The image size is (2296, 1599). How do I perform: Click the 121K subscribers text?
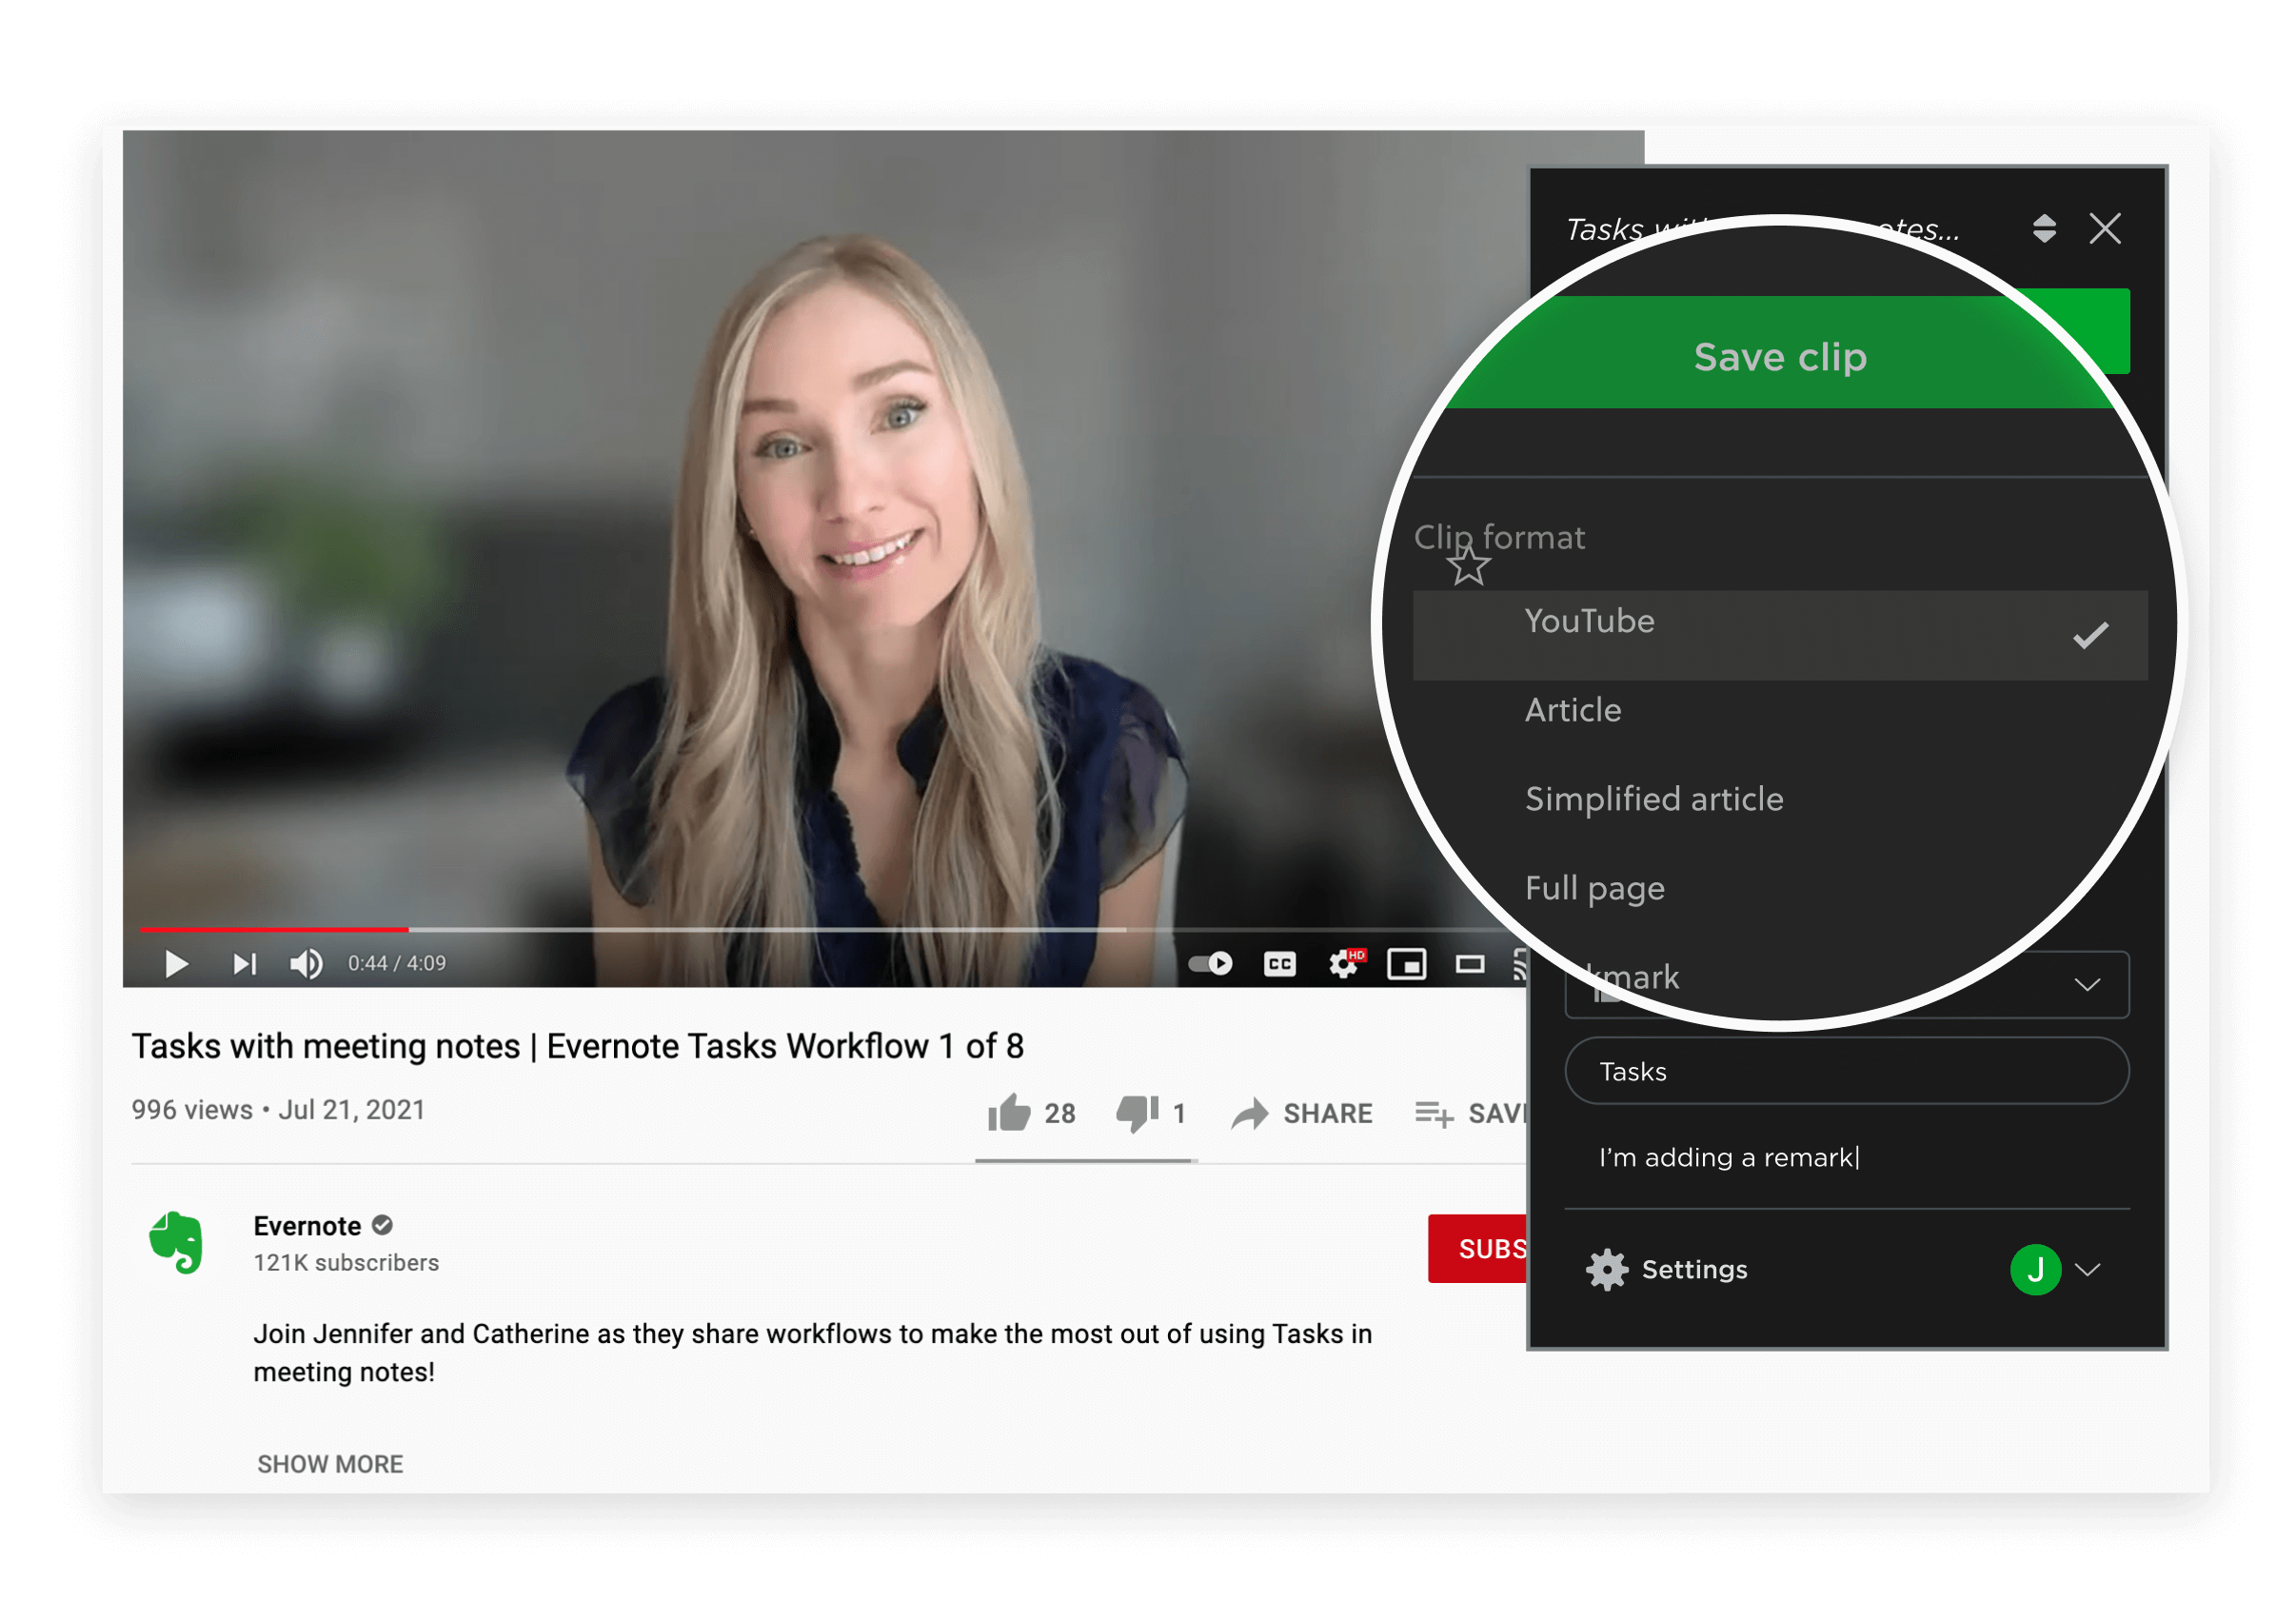[x=346, y=1263]
